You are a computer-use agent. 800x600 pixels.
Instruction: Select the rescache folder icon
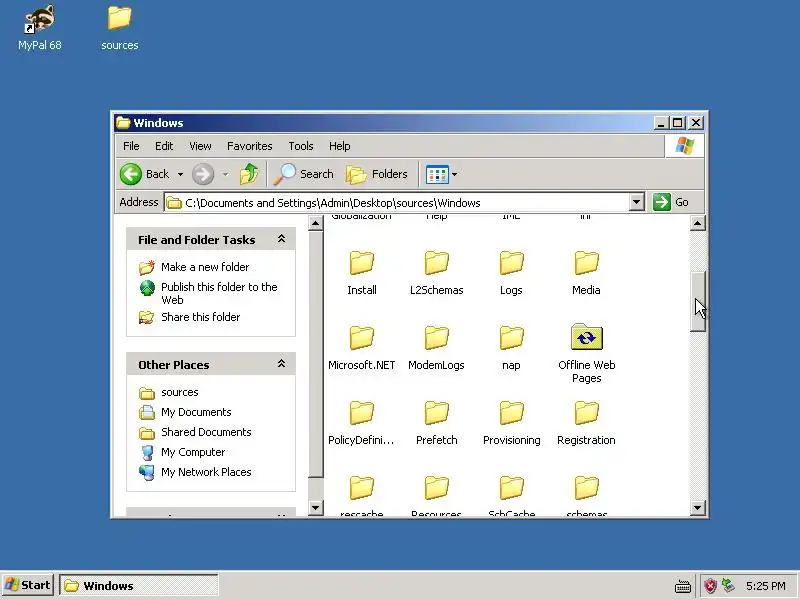coord(362,488)
